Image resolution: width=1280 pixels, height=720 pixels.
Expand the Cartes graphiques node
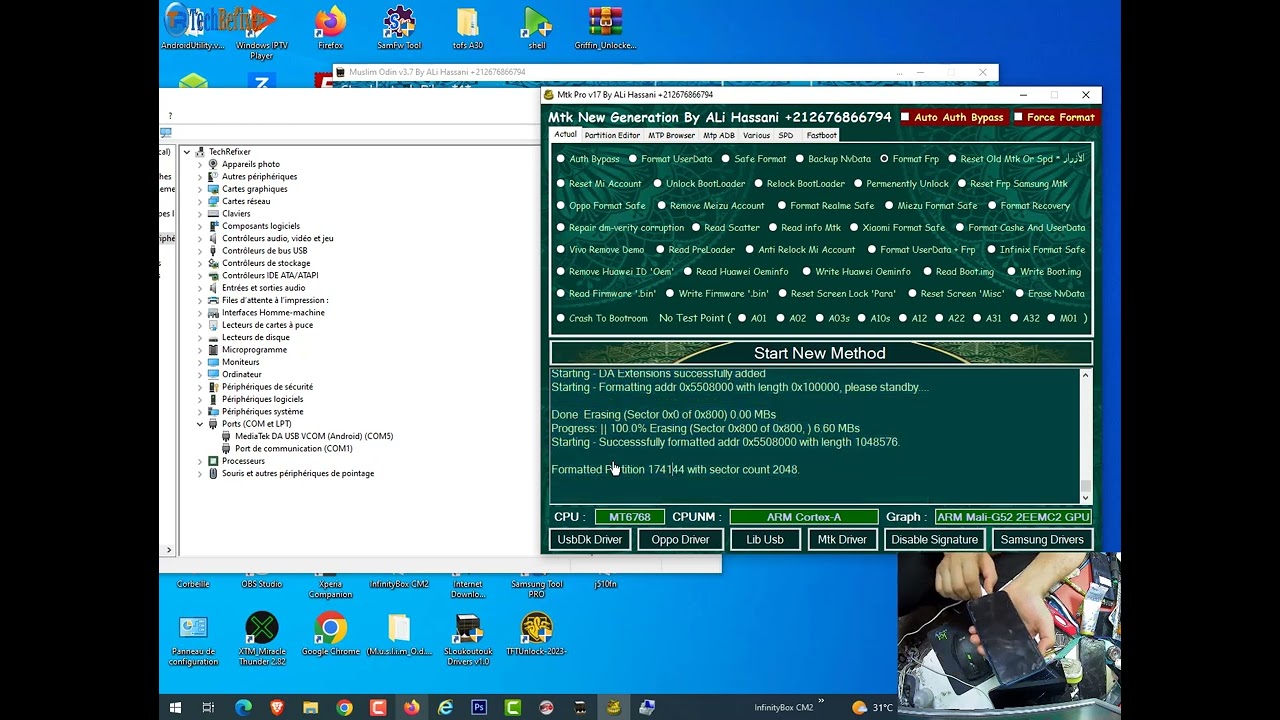pyautogui.click(x=200, y=189)
